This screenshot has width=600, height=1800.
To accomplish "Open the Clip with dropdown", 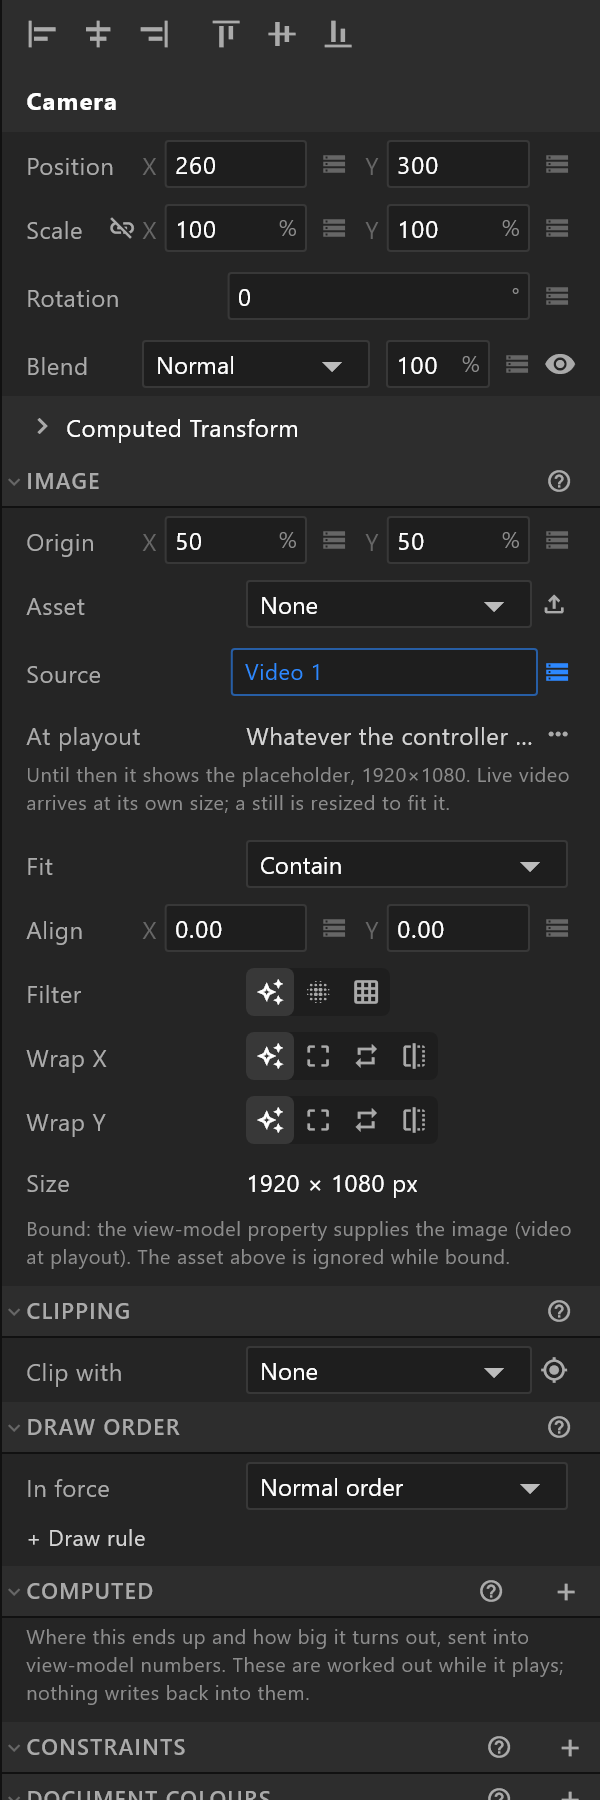I will tap(388, 1371).
